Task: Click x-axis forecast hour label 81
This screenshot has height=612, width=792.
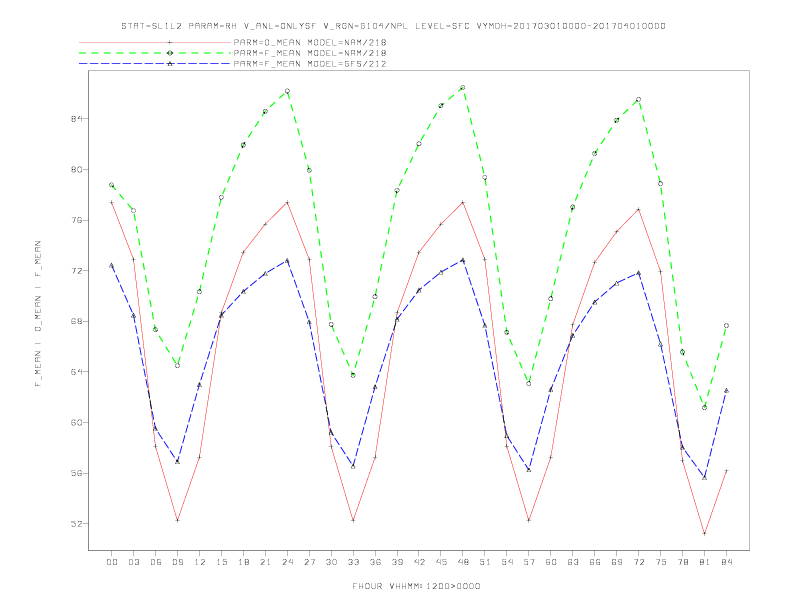Action: (704, 562)
